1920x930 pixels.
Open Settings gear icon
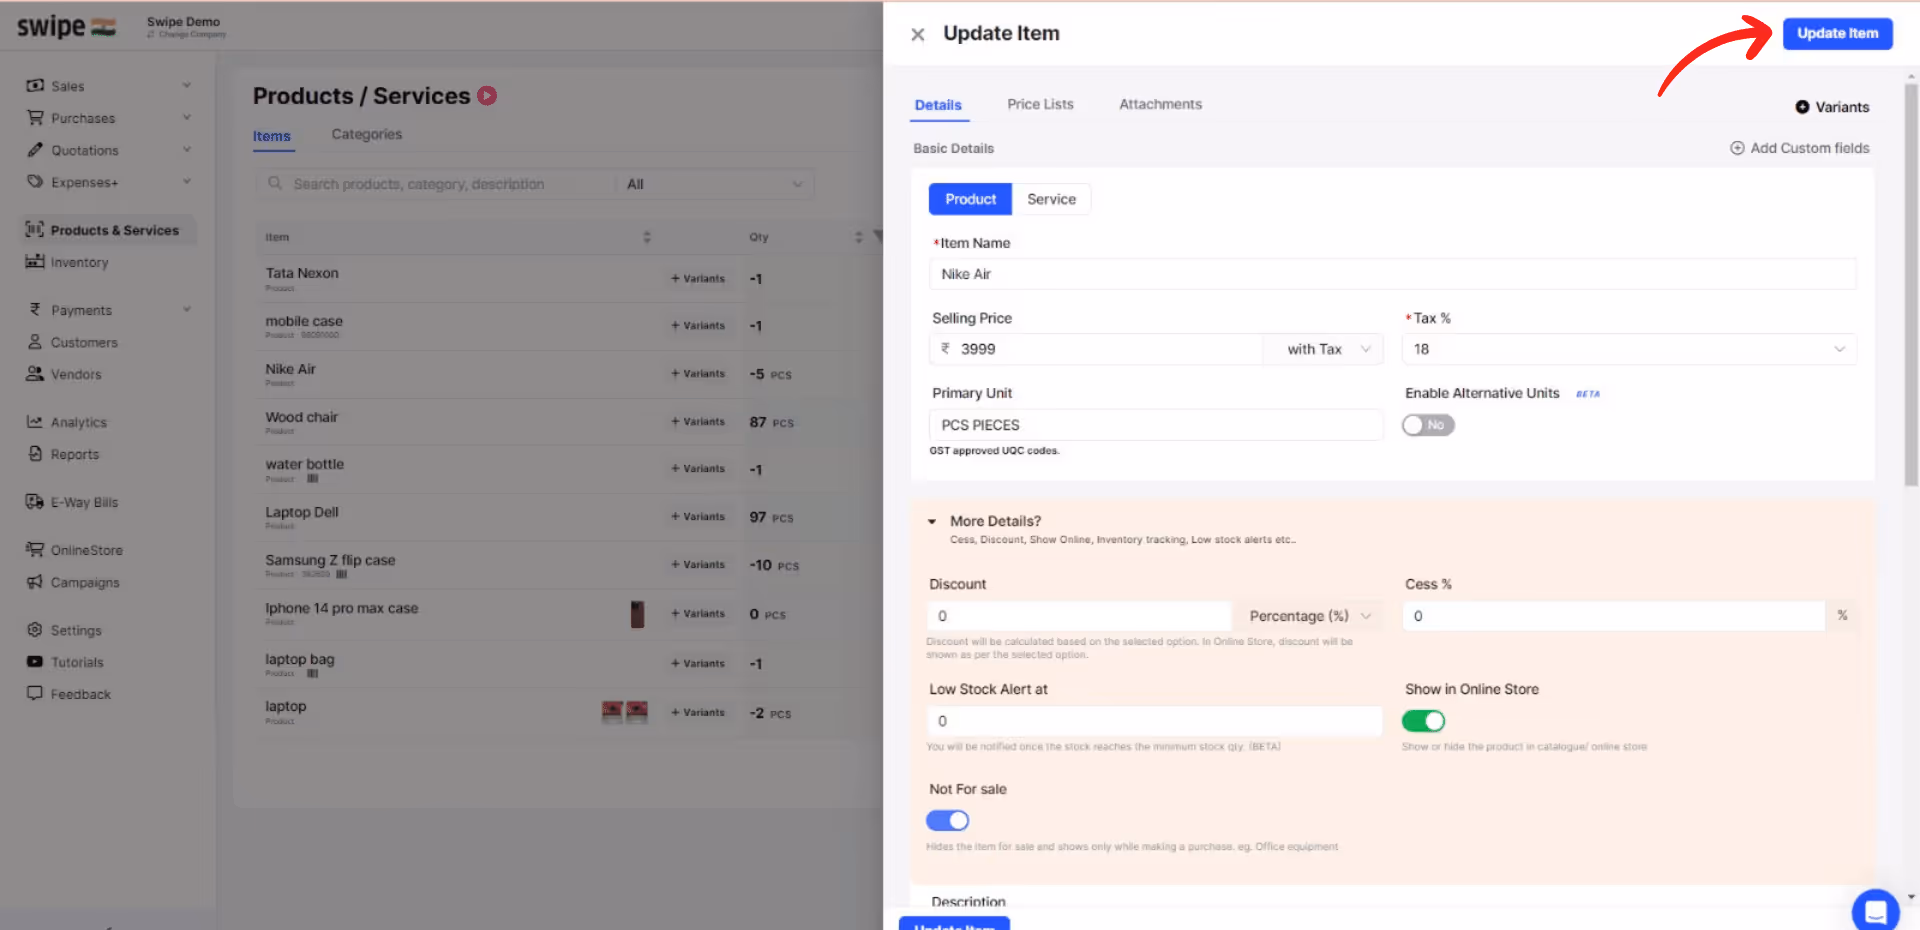(x=35, y=630)
